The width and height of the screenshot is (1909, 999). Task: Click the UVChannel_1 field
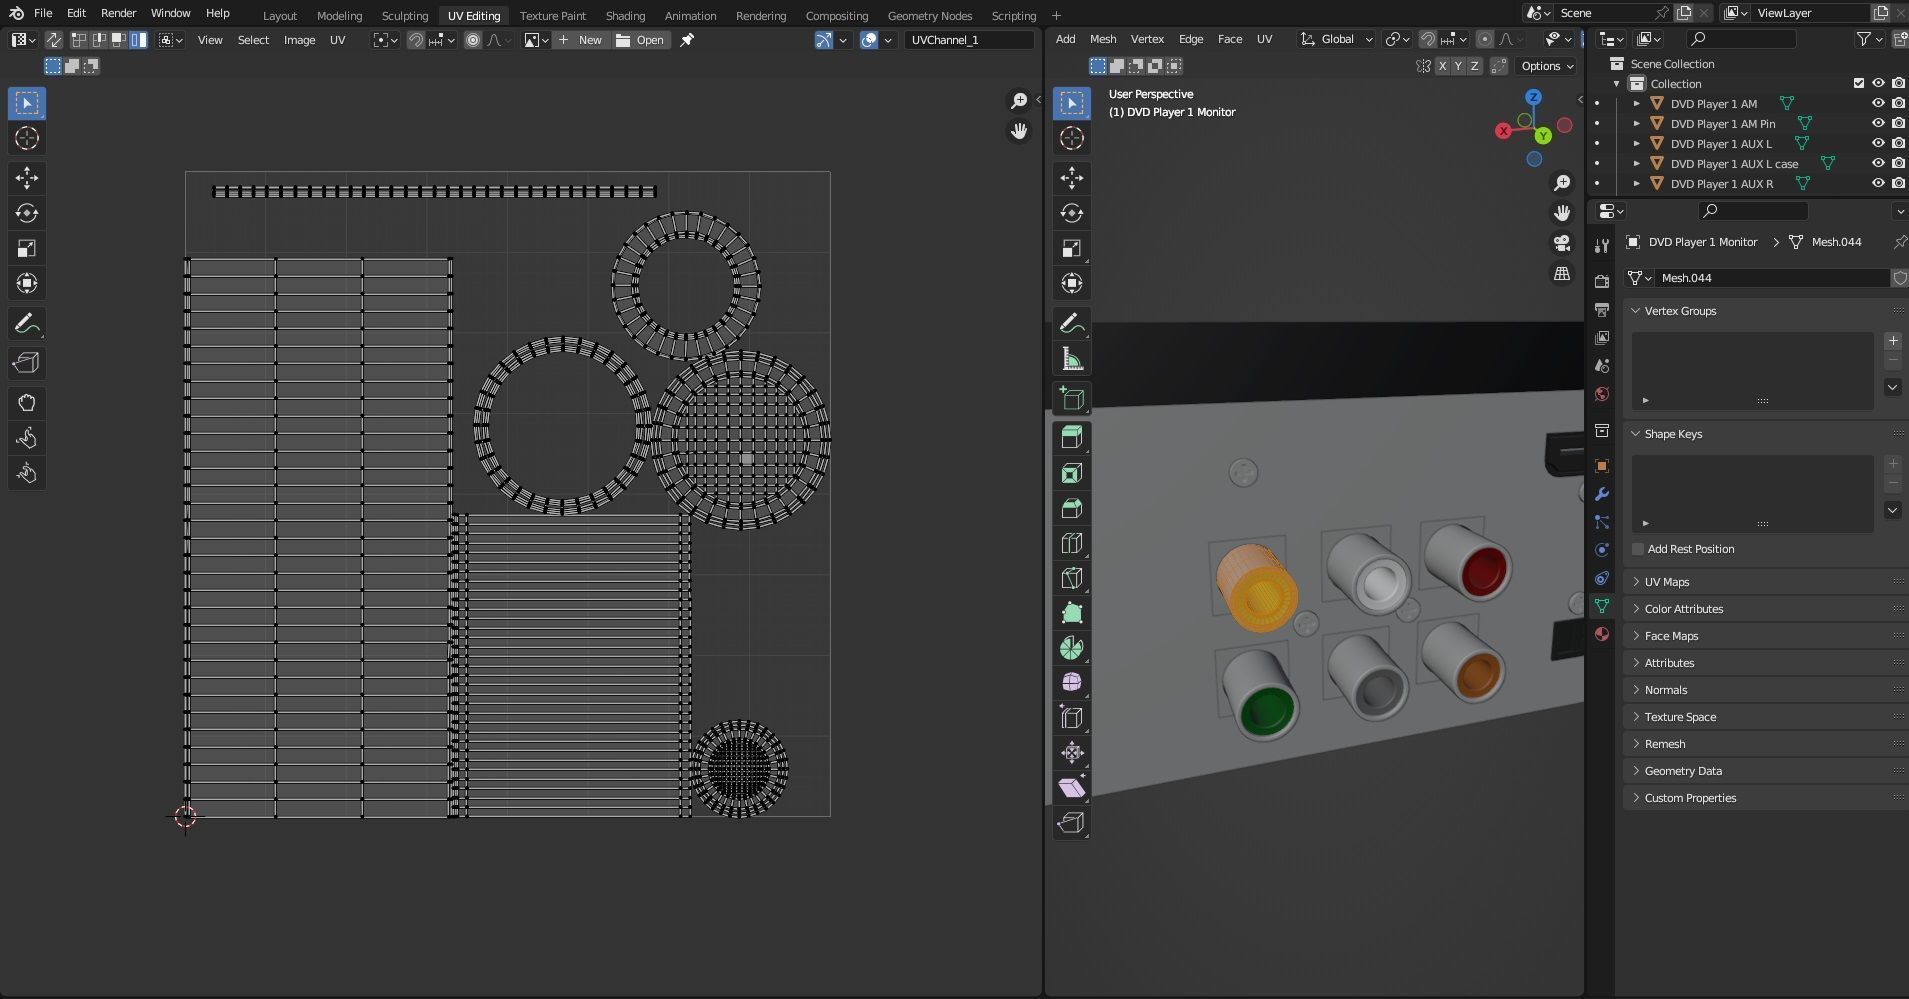click(x=968, y=40)
